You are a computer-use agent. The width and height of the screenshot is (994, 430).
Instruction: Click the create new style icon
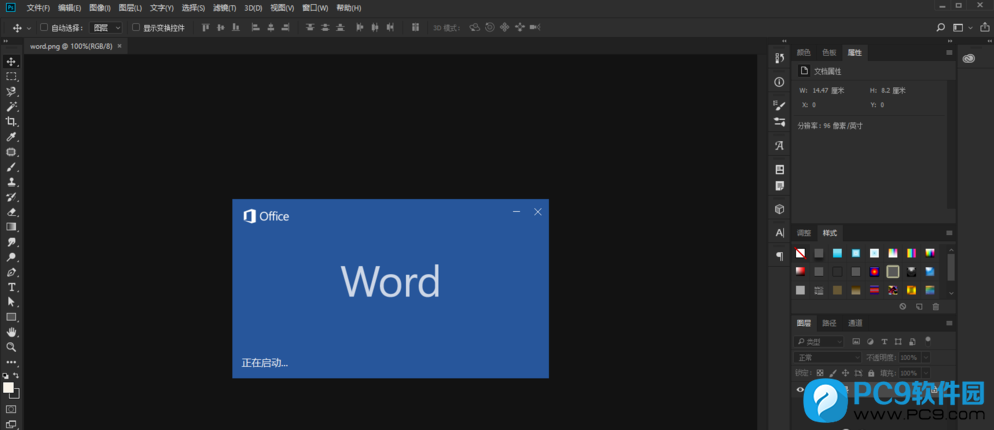[x=919, y=307]
